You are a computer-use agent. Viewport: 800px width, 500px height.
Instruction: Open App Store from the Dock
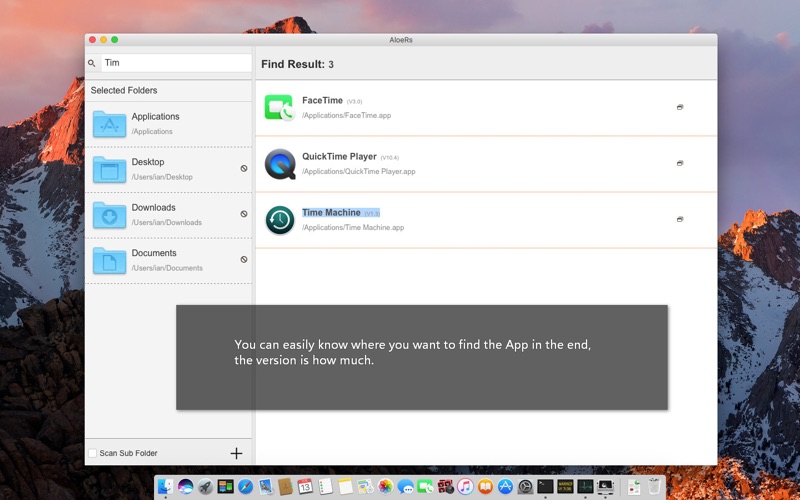(505, 487)
